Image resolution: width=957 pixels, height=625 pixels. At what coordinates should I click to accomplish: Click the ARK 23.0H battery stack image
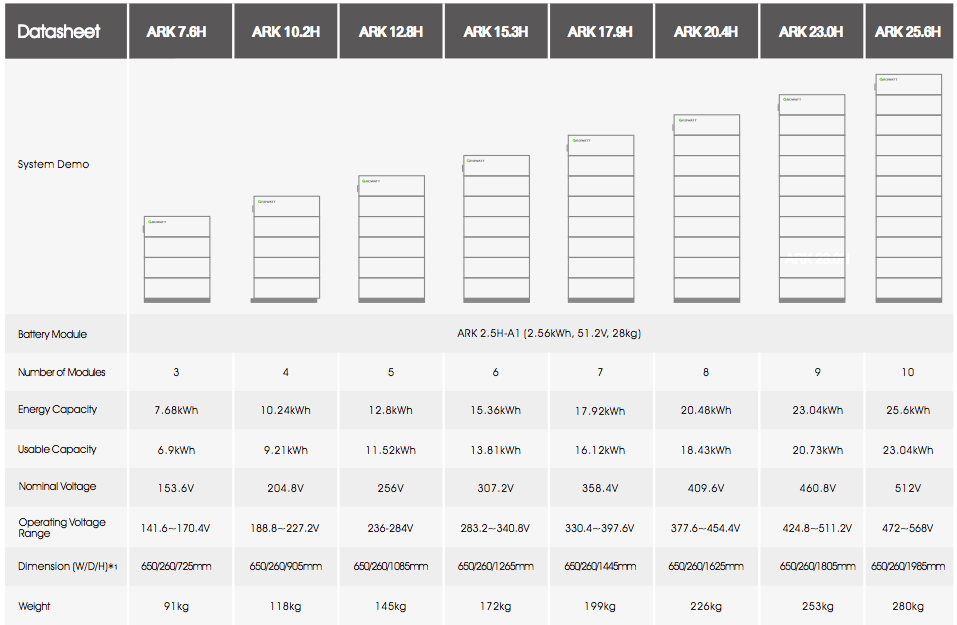point(812,198)
